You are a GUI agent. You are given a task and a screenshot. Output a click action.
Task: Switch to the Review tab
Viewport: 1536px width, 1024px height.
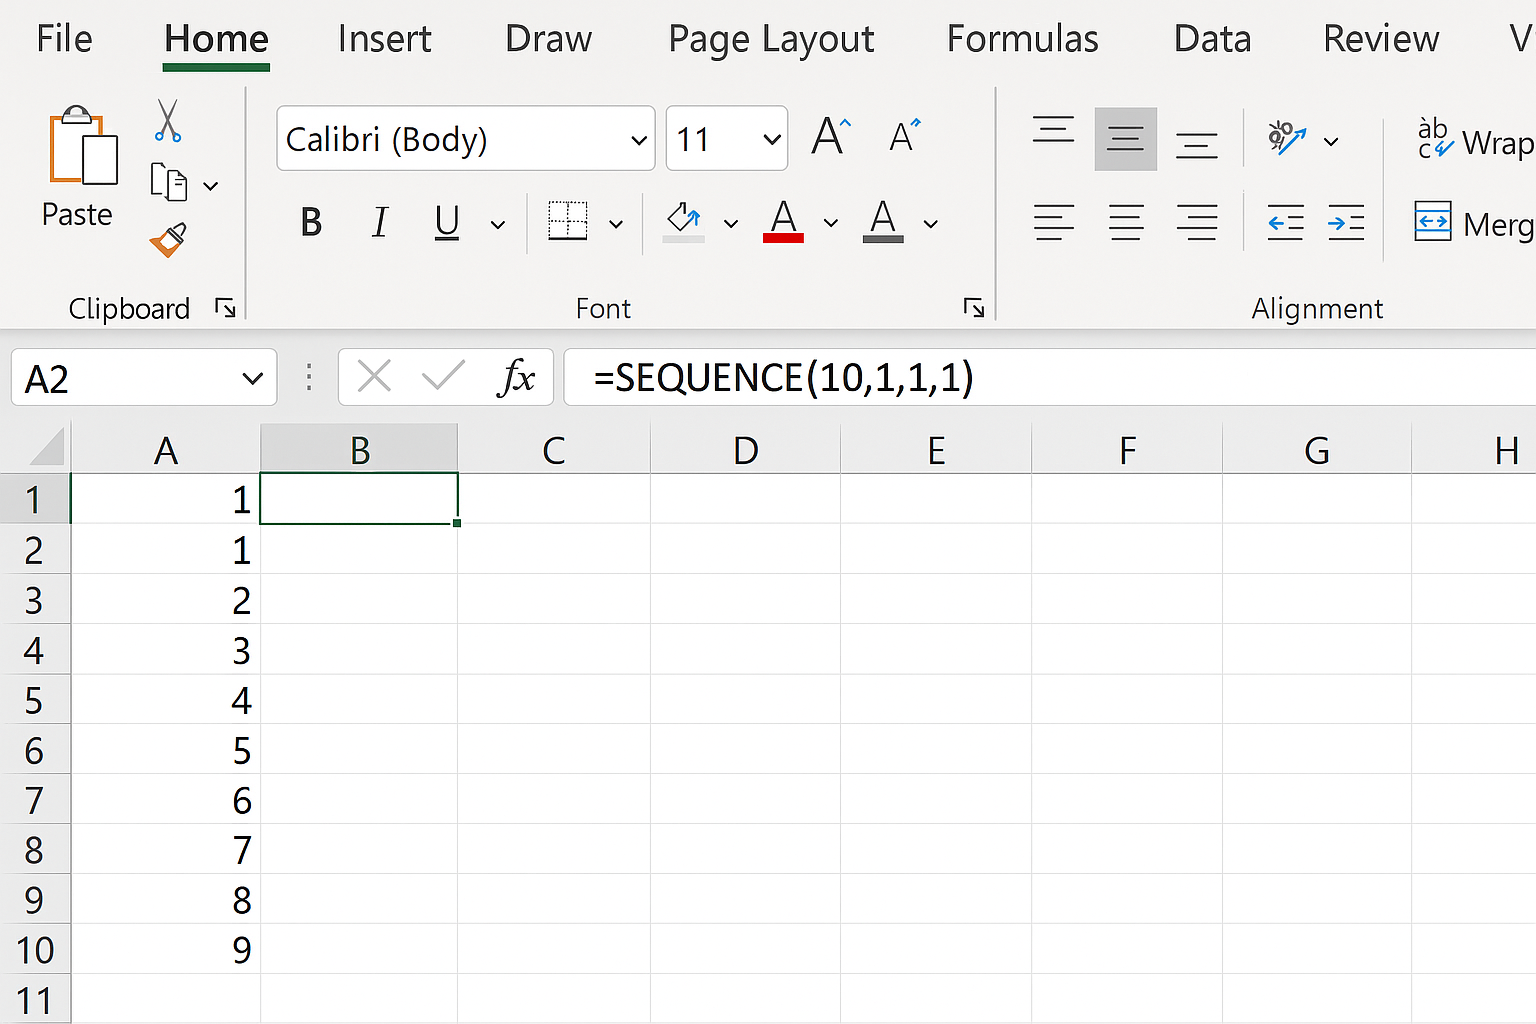(x=1381, y=39)
